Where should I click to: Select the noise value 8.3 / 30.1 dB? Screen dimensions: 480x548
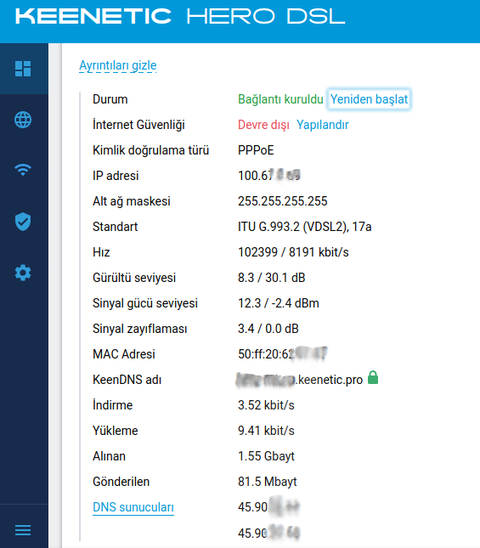[x=272, y=278]
